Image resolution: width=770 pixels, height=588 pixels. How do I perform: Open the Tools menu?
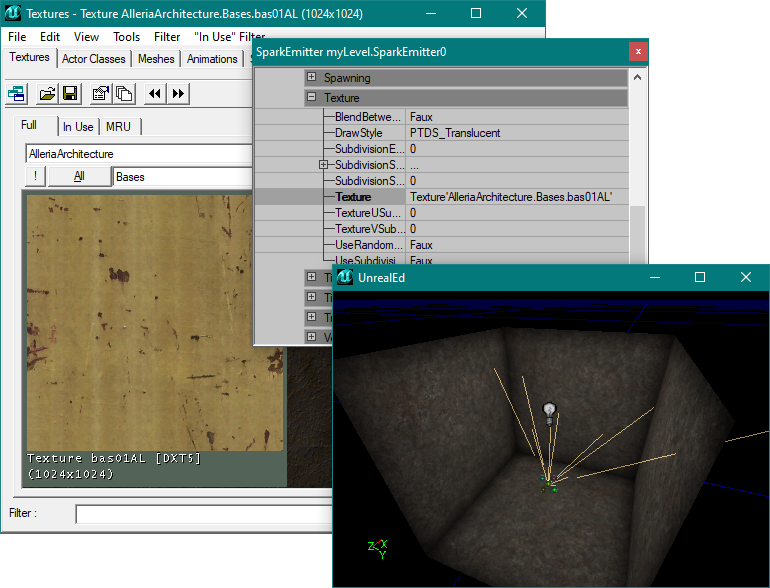[x=127, y=37]
